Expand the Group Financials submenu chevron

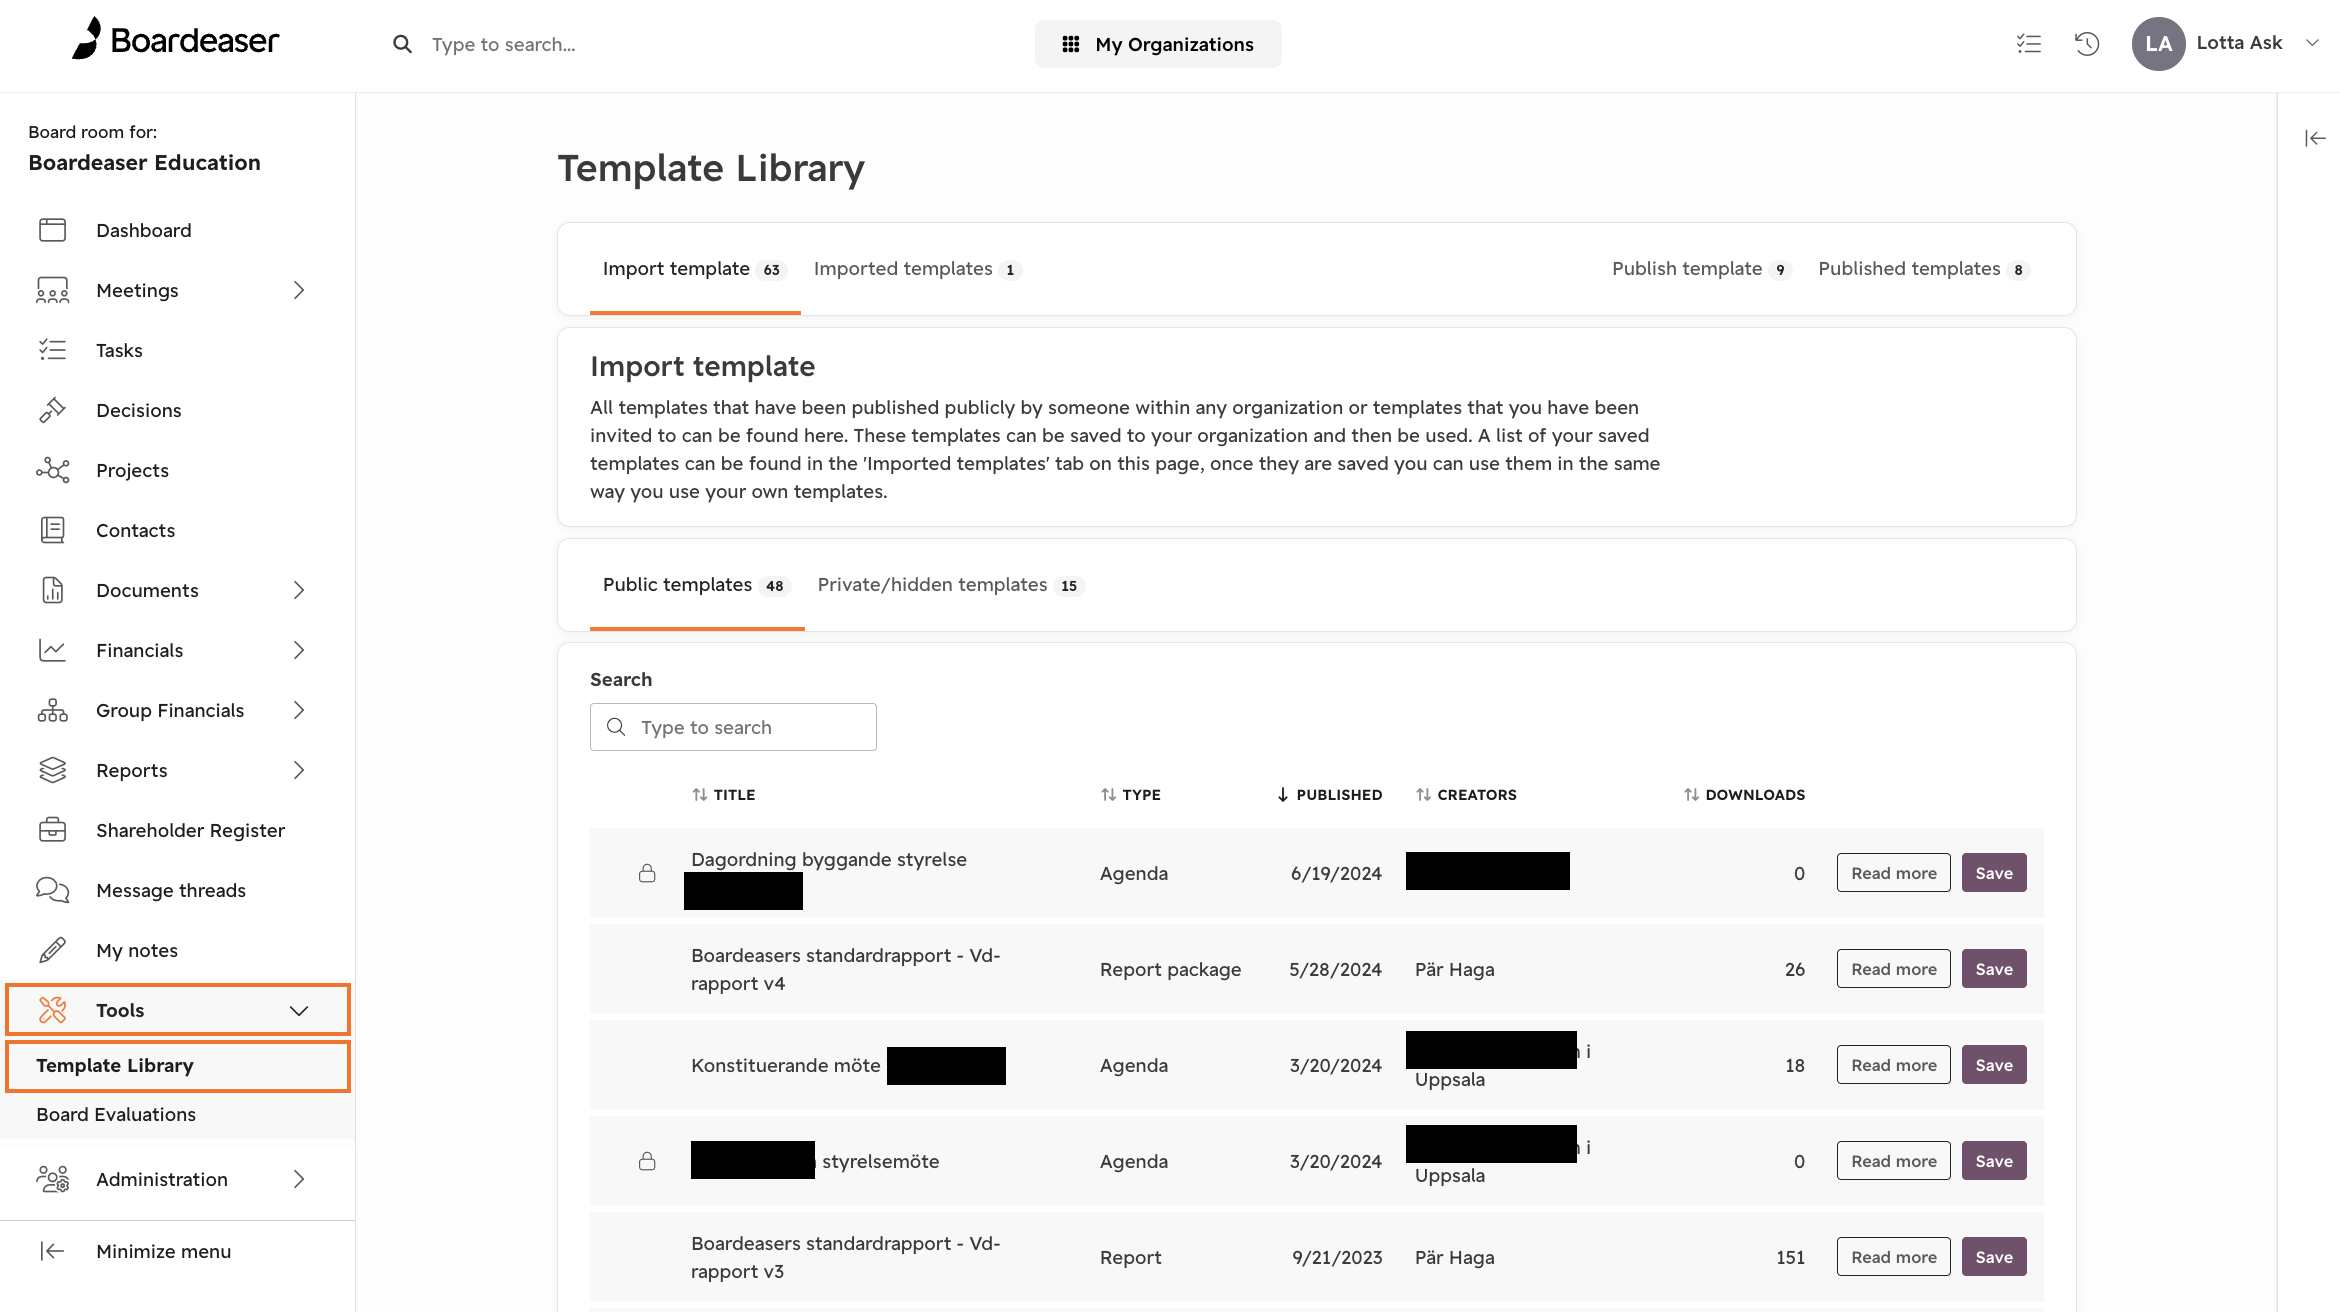click(x=299, y=710)
